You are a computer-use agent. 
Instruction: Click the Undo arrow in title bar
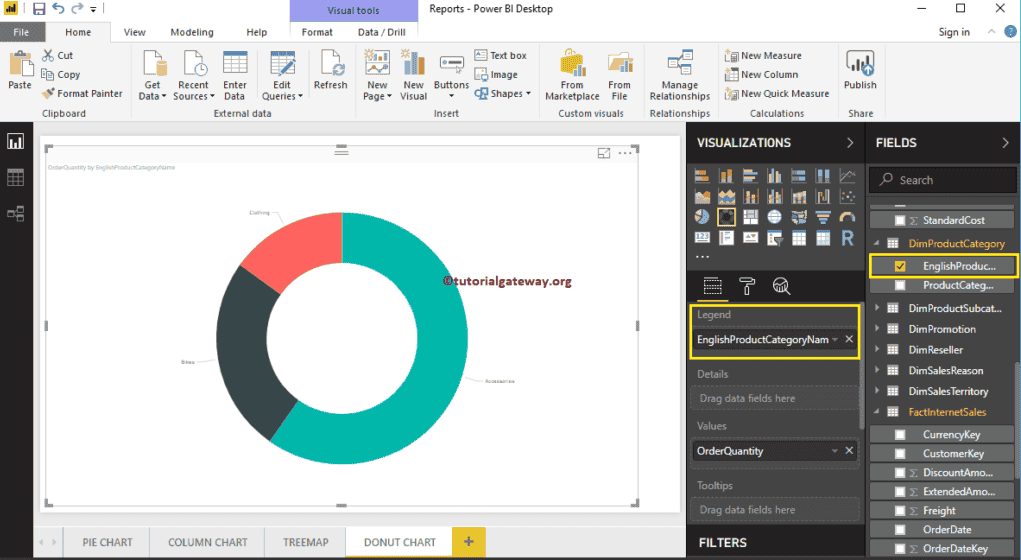tap(59, 8)
